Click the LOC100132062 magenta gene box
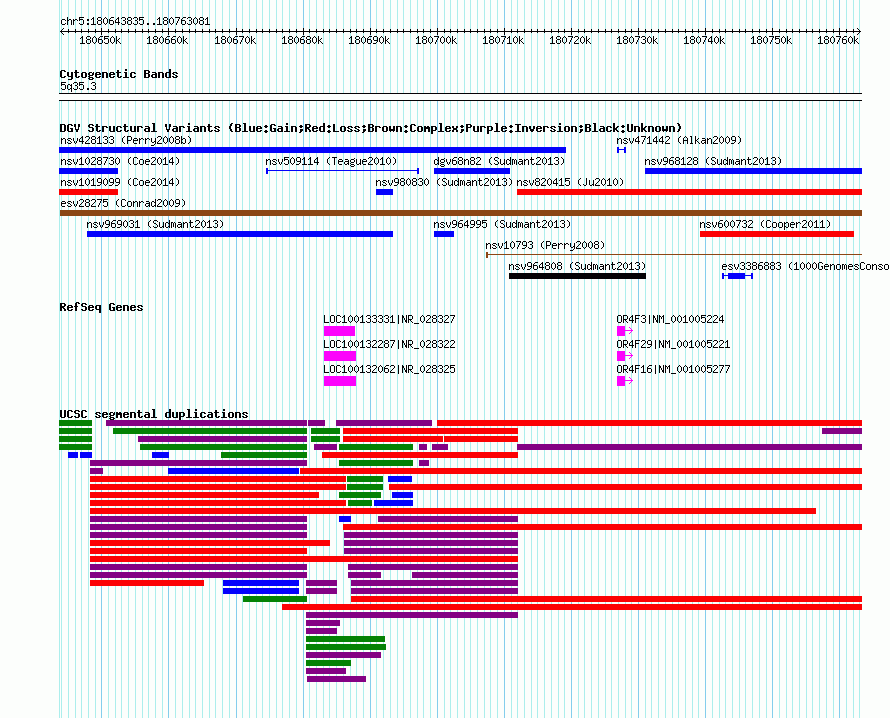This screenshot has height=718, width=890. pyautogui.click(x=340, y=381)
